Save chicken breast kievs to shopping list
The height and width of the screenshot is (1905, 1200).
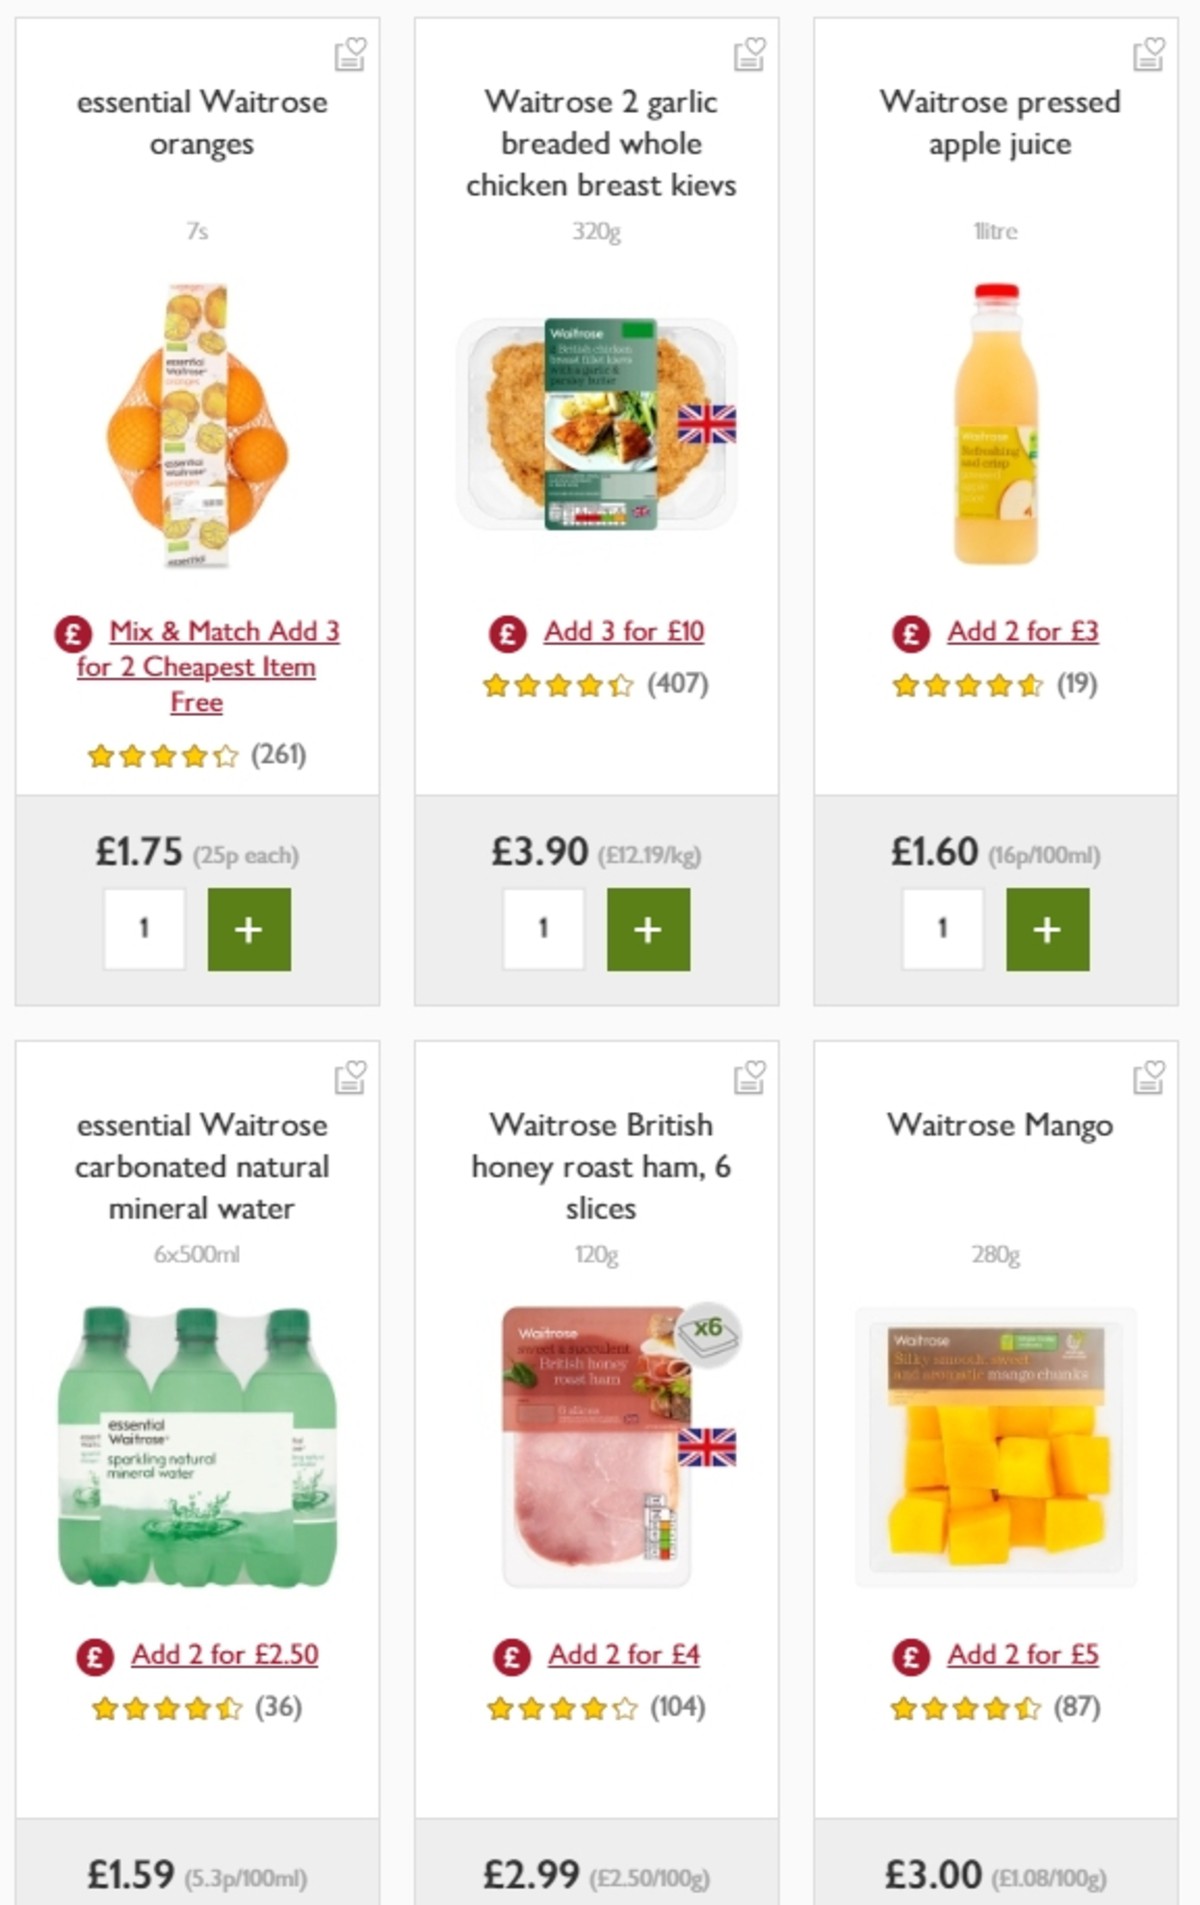pos(749,57)
